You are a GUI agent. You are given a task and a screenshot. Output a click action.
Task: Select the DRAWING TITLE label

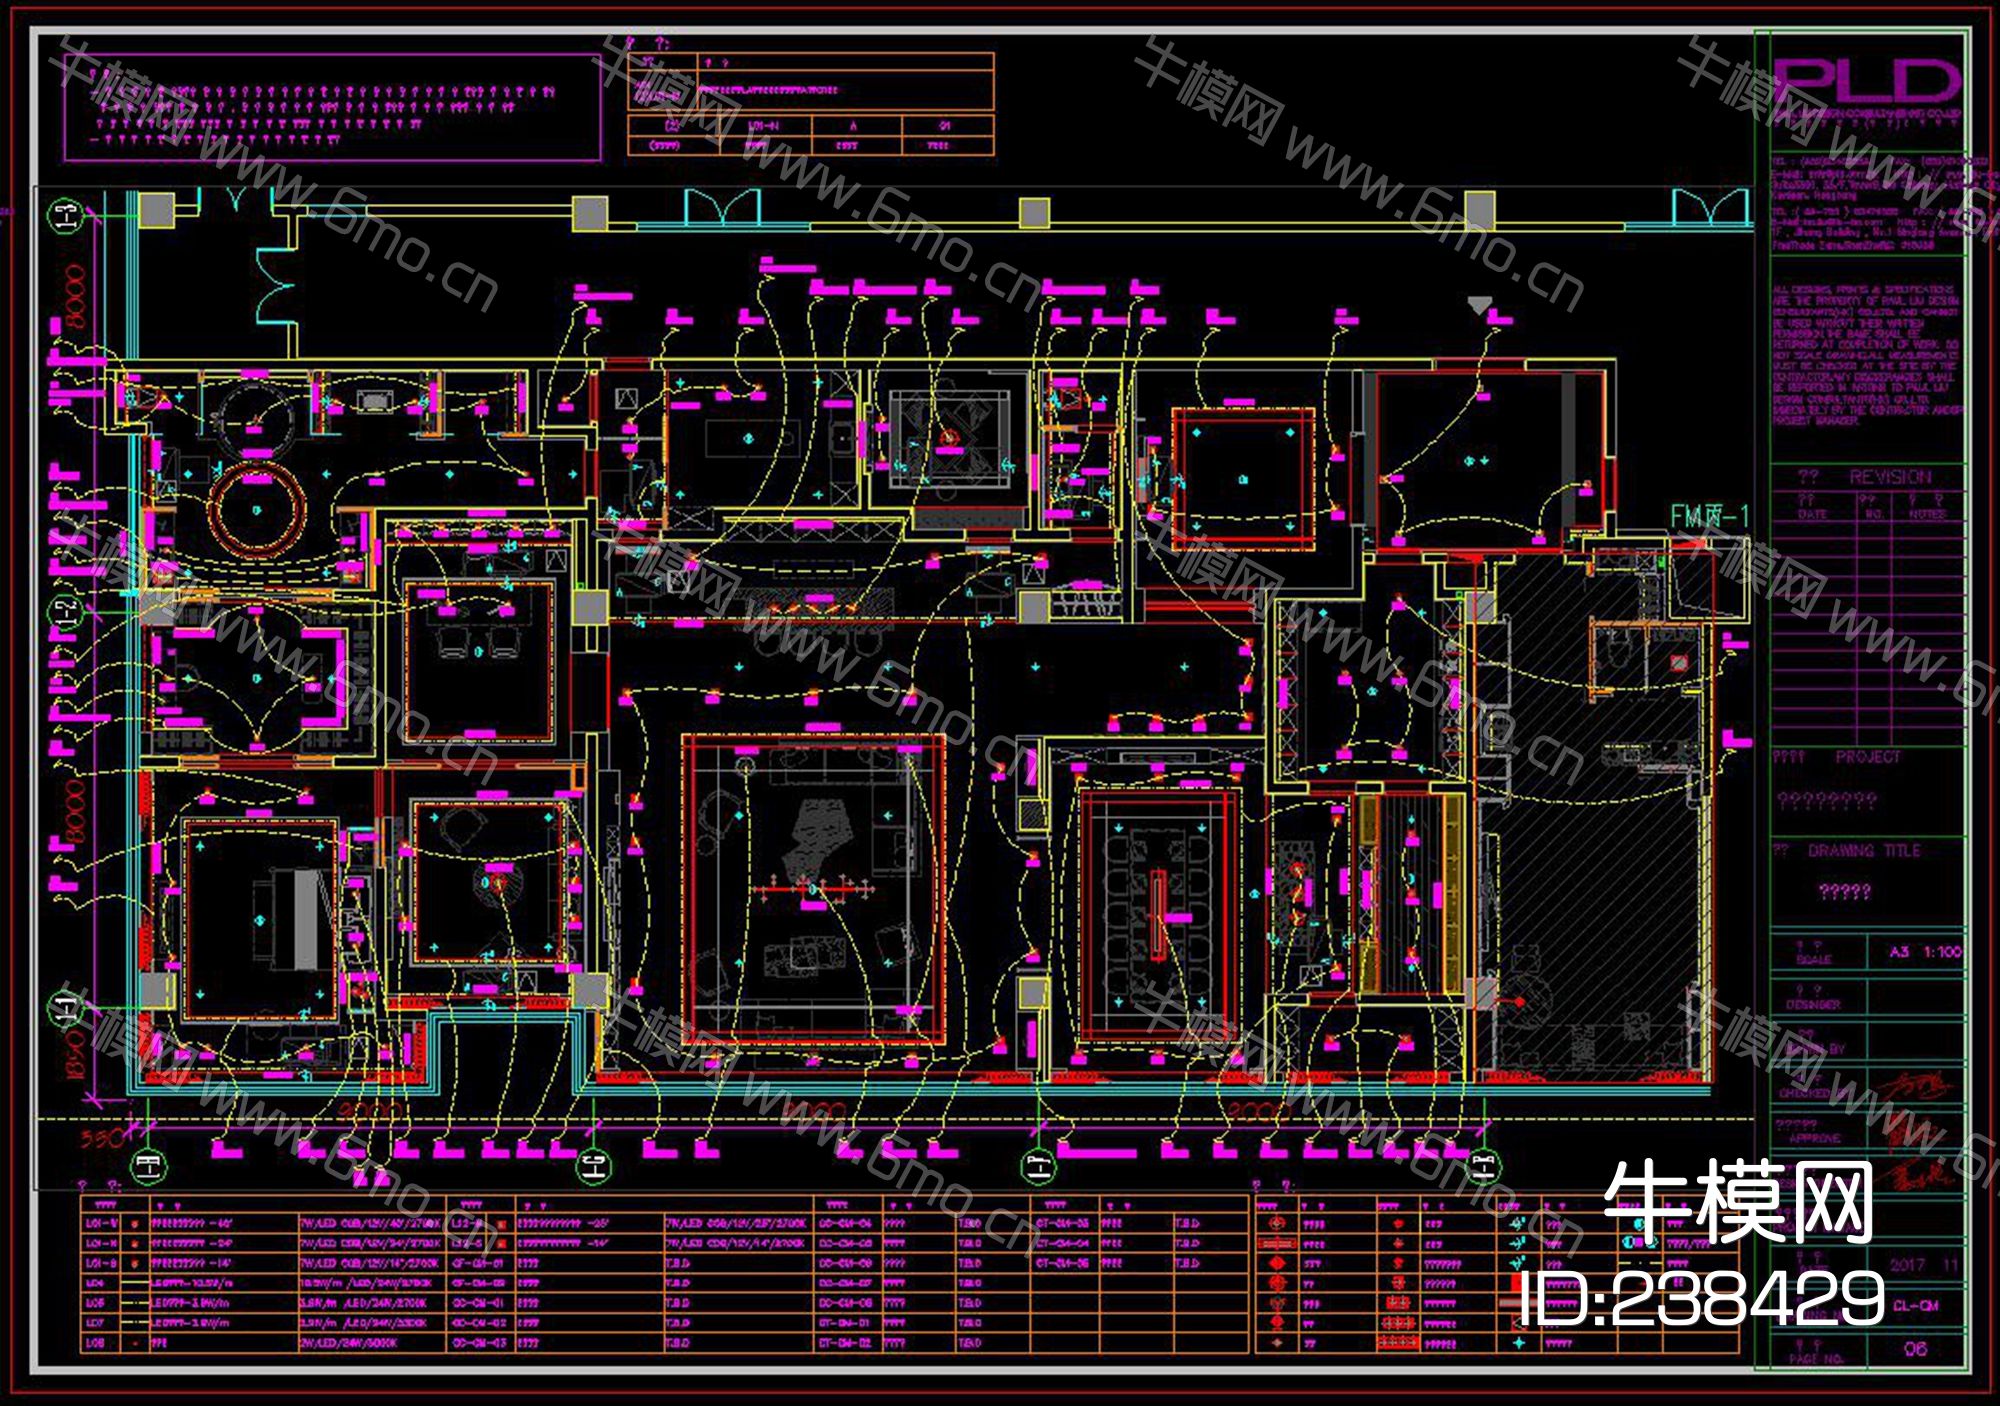(x=1865, y=851)
